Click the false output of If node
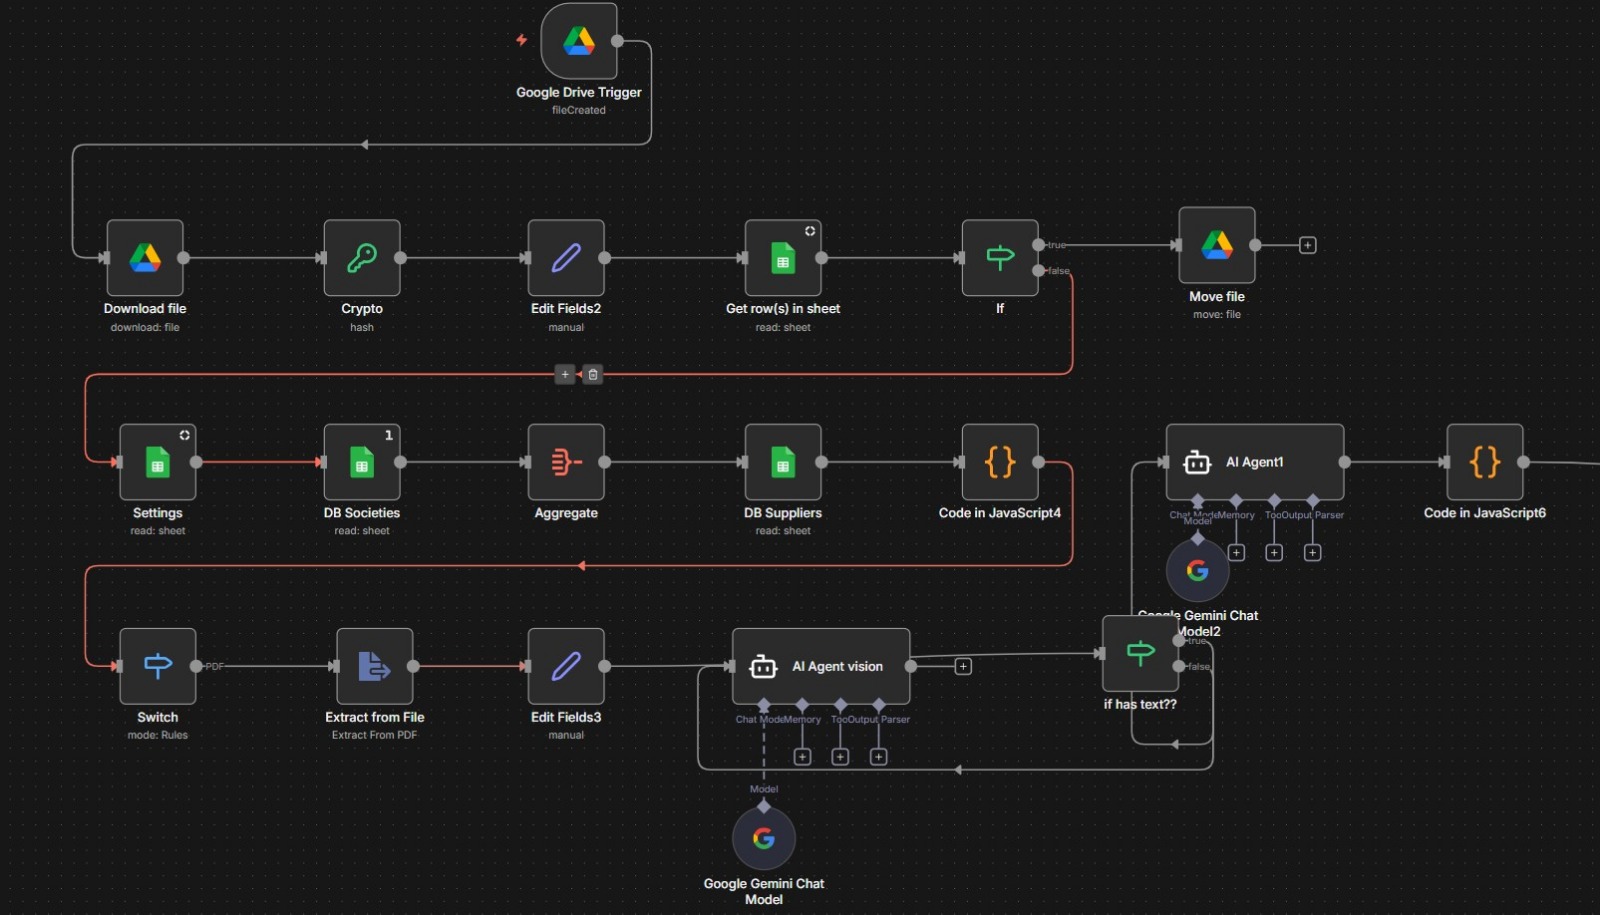This screenshot has height=915, width=1600. tap(1039, 270)
